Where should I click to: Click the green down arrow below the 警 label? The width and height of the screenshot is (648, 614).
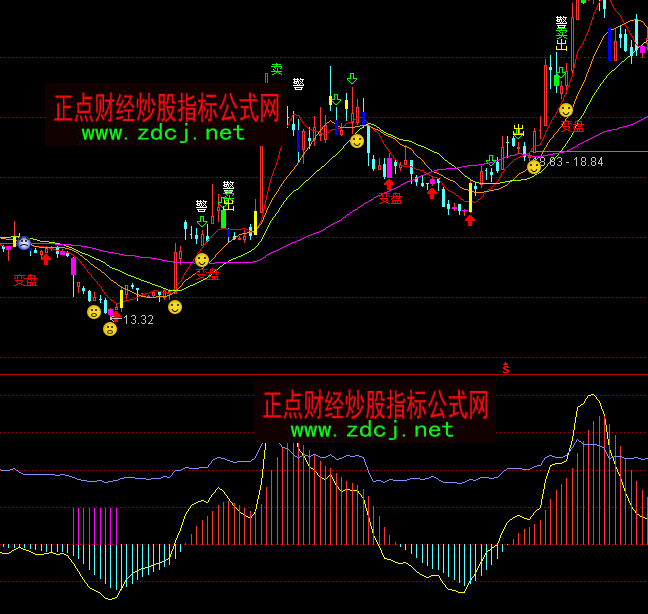(x=203, y=221)
